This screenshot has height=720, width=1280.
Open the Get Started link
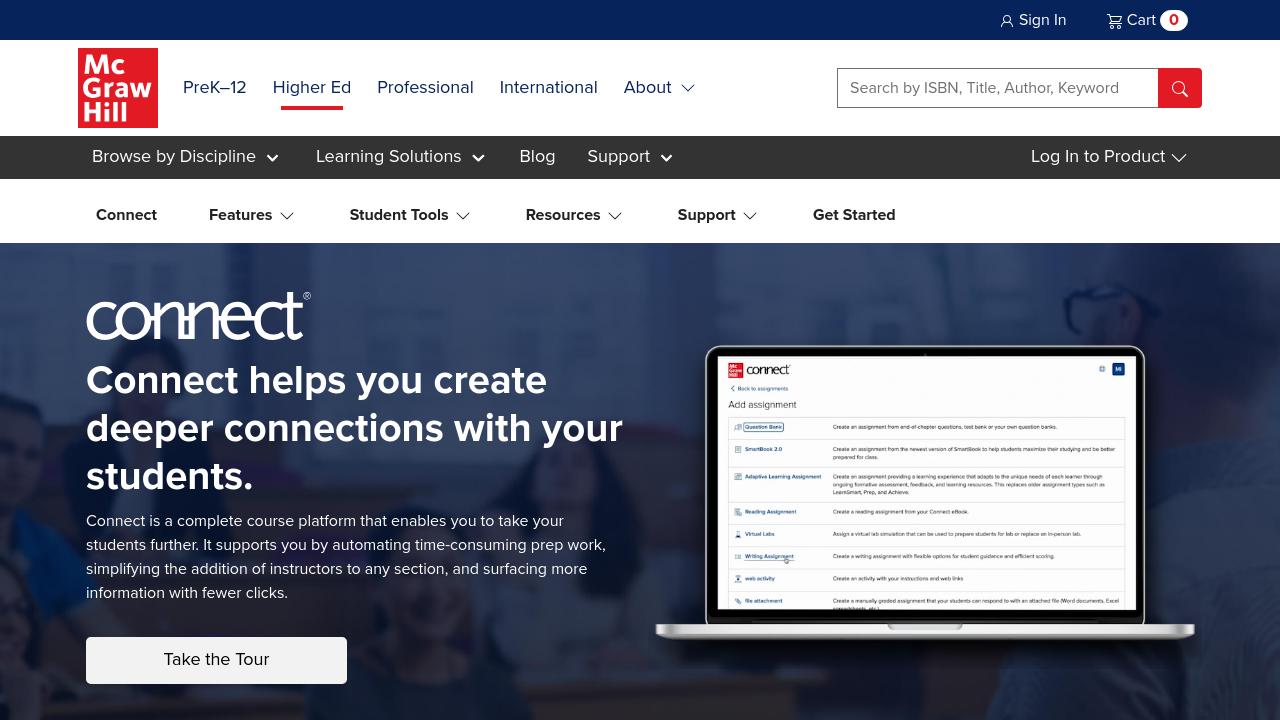854,215
